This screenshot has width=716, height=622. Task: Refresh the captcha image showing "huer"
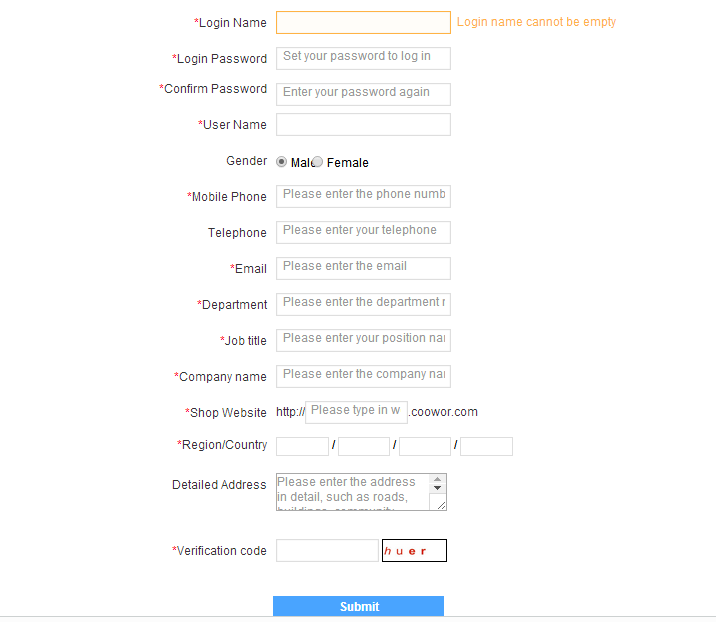[x=414, y=551]
